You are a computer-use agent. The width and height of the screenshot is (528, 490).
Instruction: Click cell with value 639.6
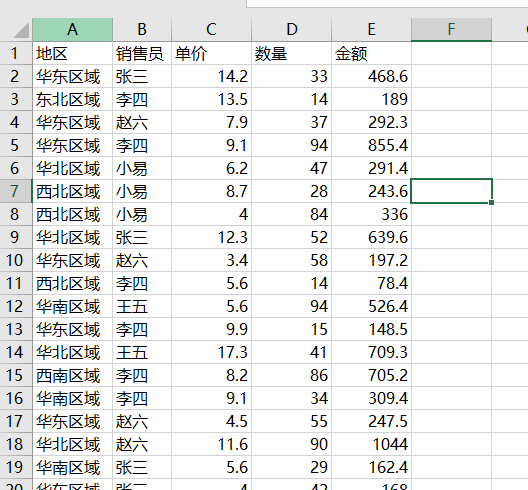[x=371, y=237]
